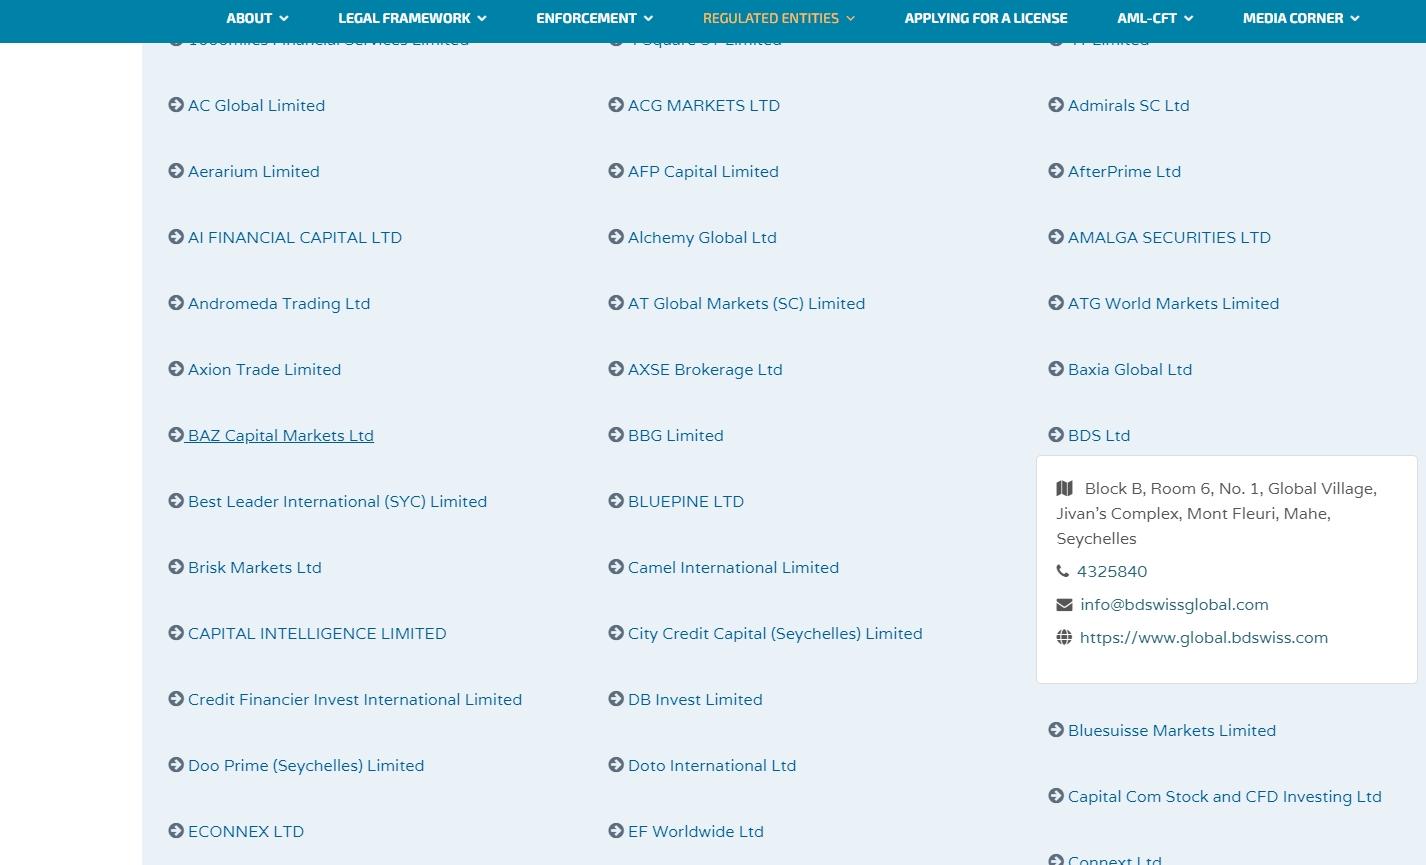Click the map icon in BDS Ltd address card

point(1064,488)
